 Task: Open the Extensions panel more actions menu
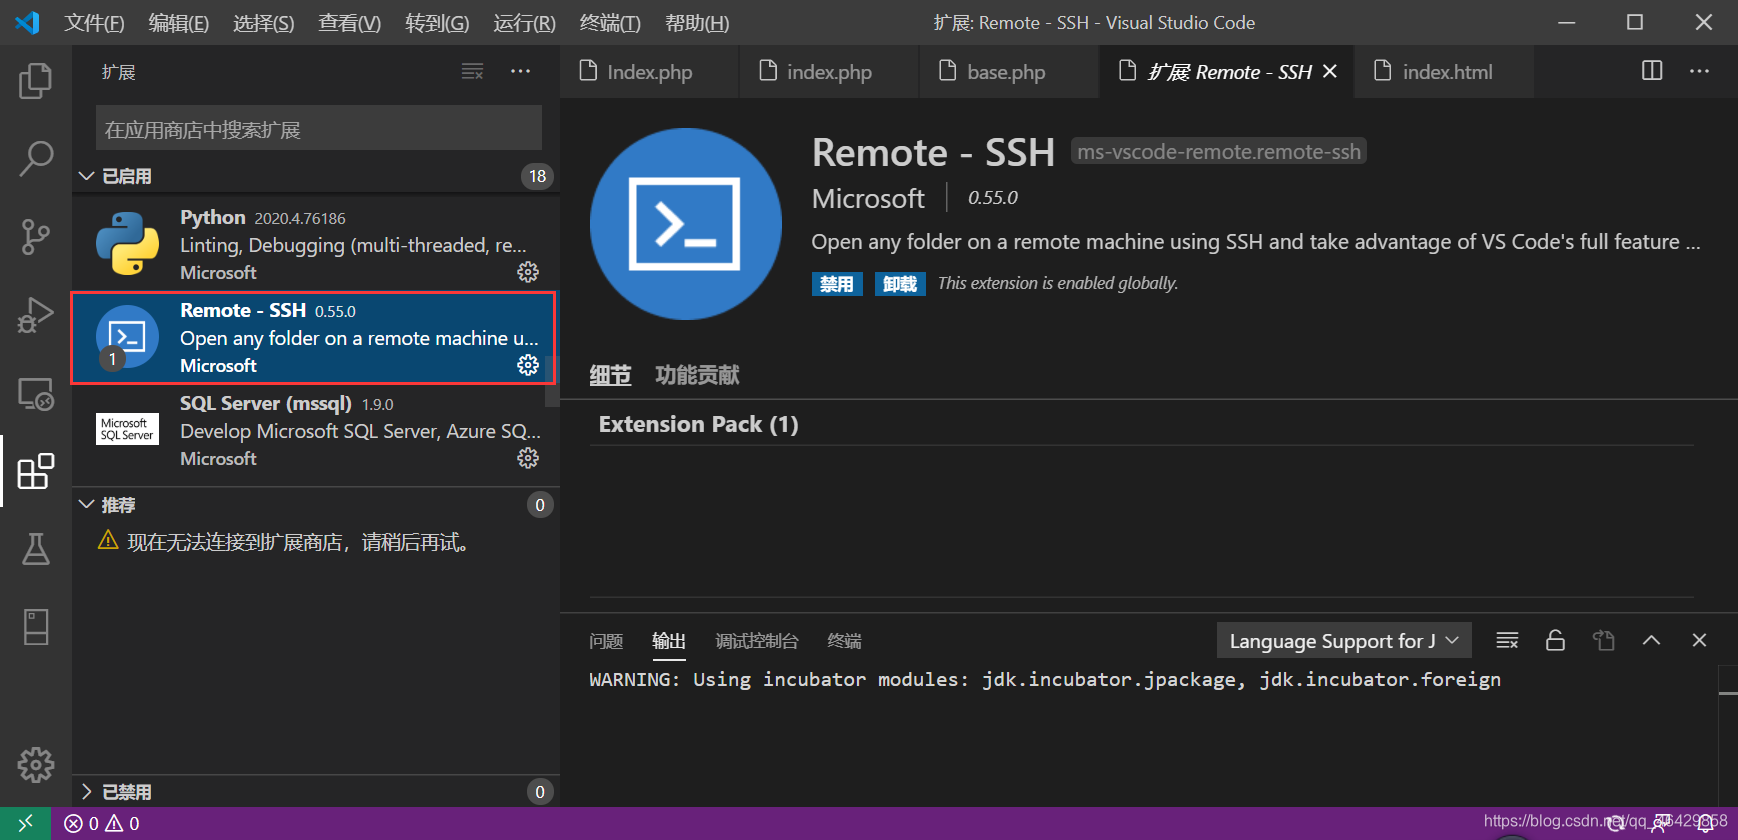click(521, 72)
